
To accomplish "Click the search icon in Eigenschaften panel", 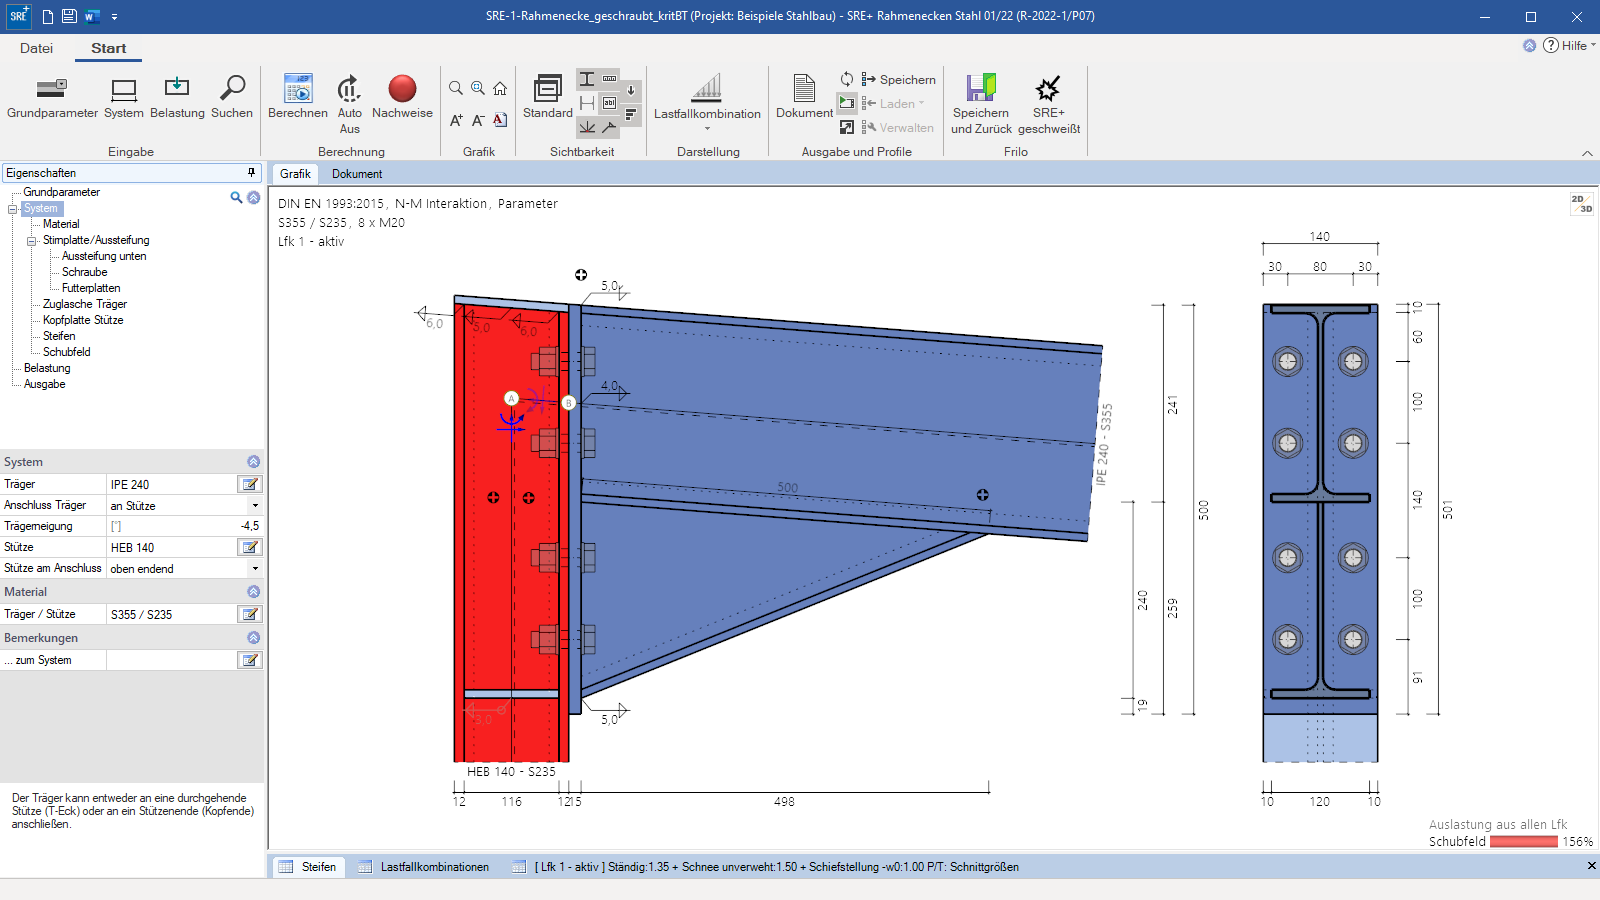I will pyautogui.click(x=236, y=197).
